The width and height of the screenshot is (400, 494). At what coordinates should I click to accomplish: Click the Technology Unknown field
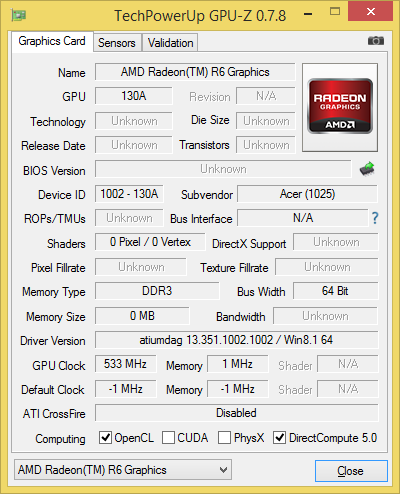pyautogui.click(x=134, y=121)
